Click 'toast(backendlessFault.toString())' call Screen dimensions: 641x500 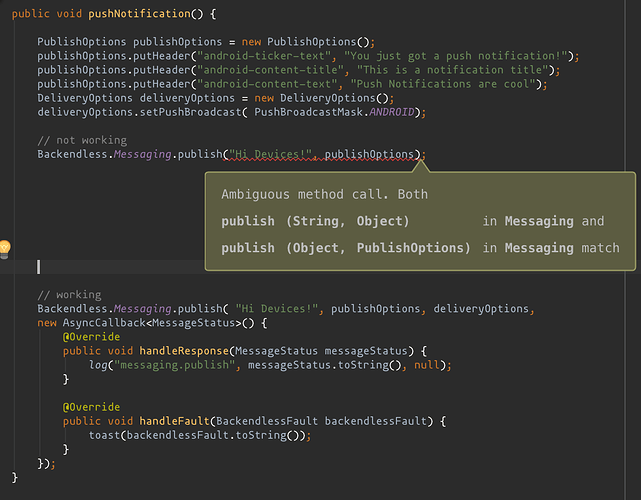[x=197, y=435]
